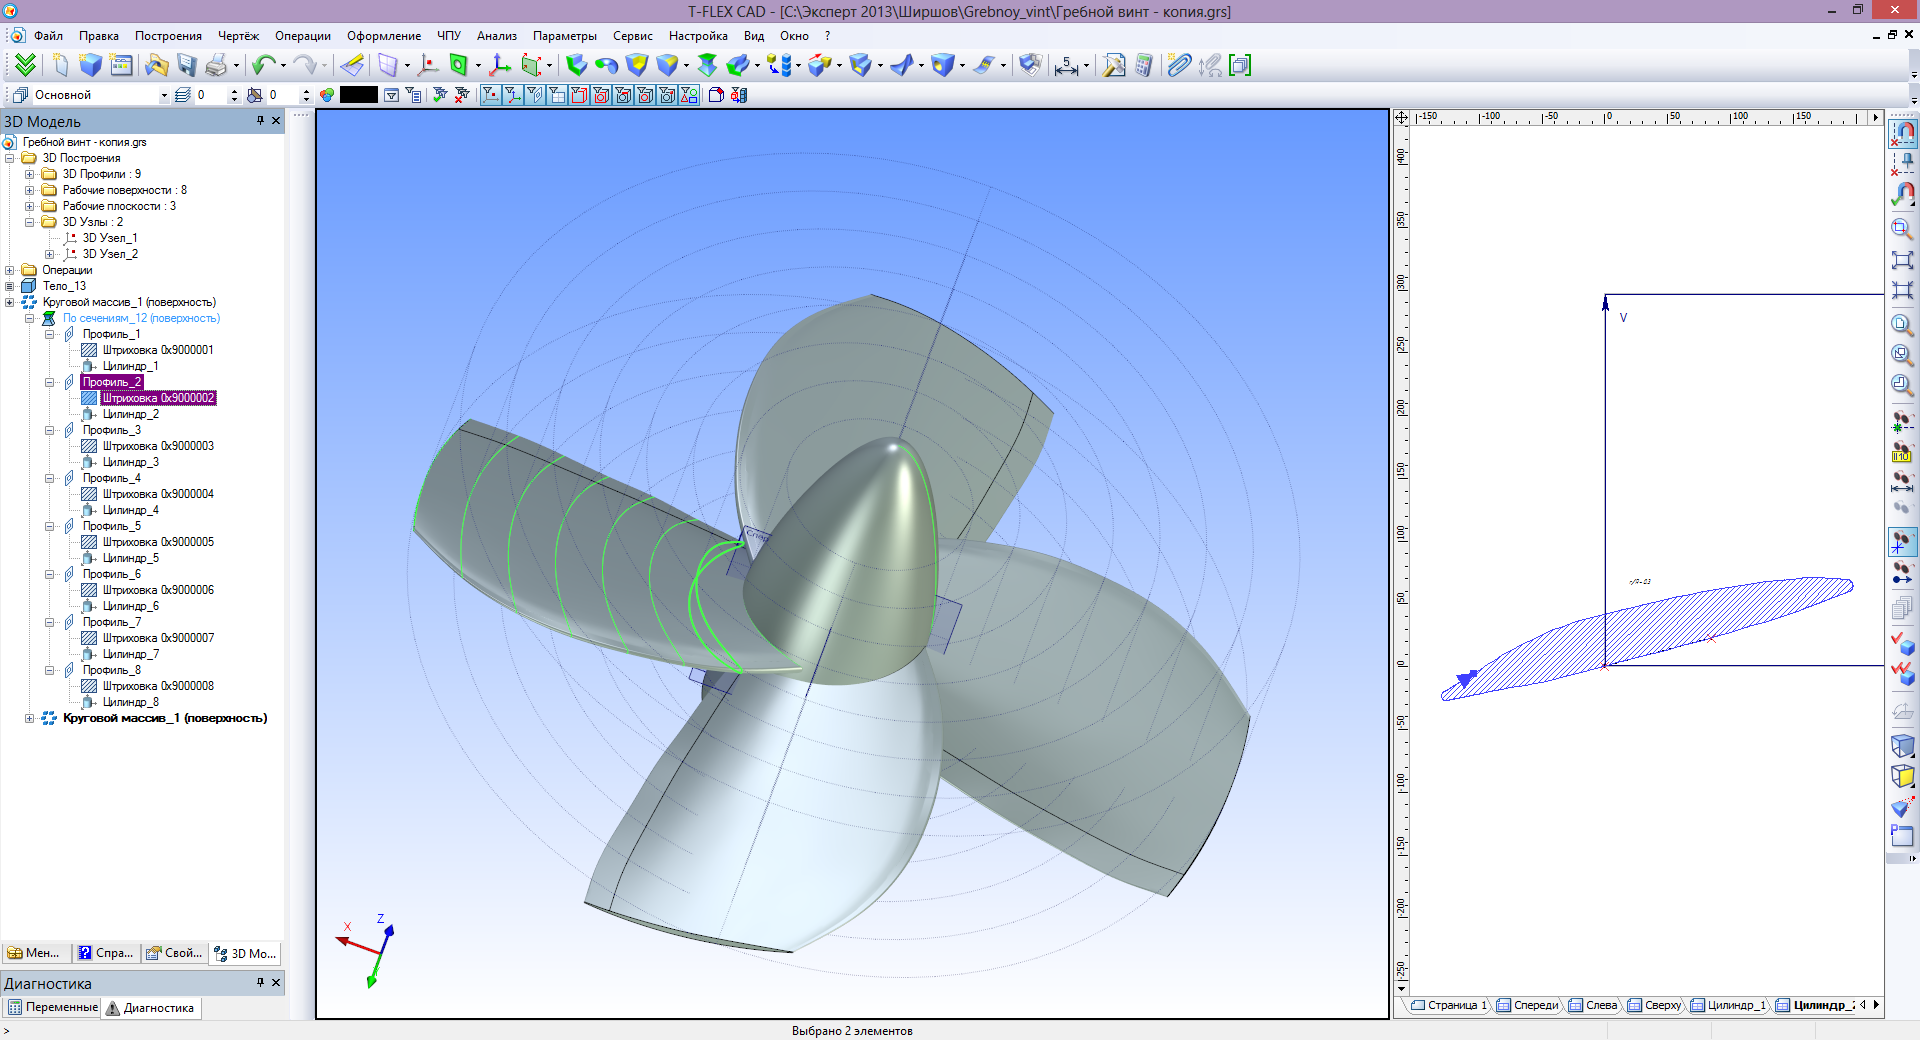Select Штриховка 0x9000005 tree item
The height and width of the screenshot is (1040, 1920).
pos(158,542)
